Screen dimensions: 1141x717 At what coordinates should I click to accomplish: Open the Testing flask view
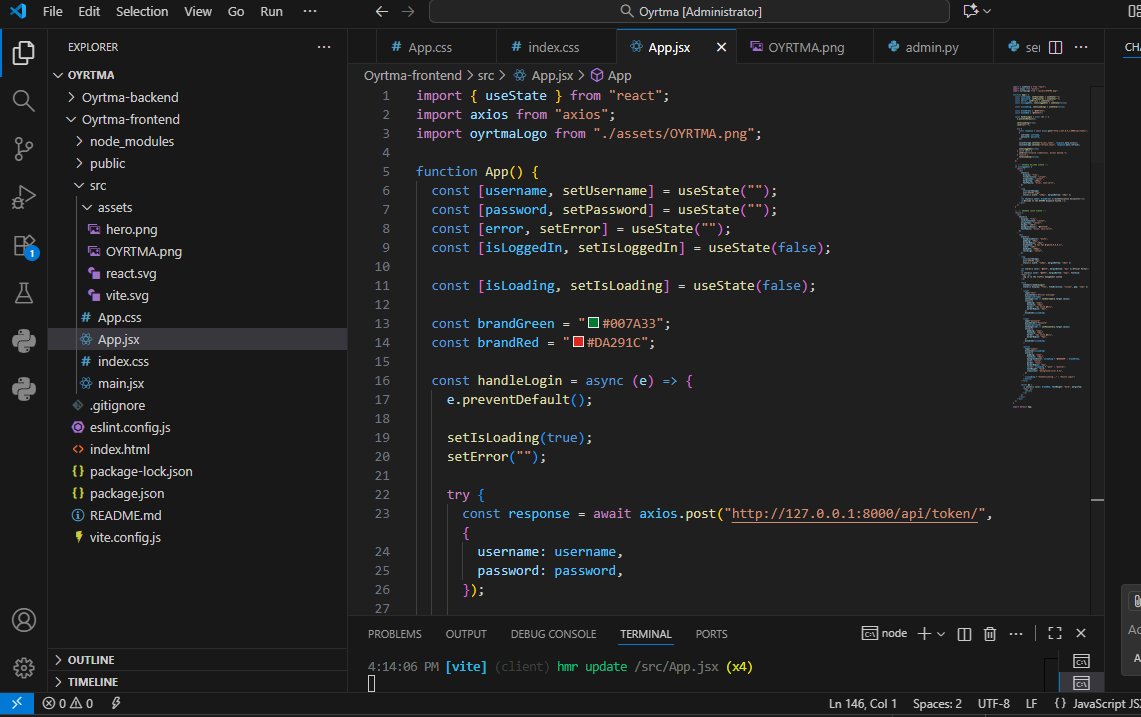[x=23, y=293]
